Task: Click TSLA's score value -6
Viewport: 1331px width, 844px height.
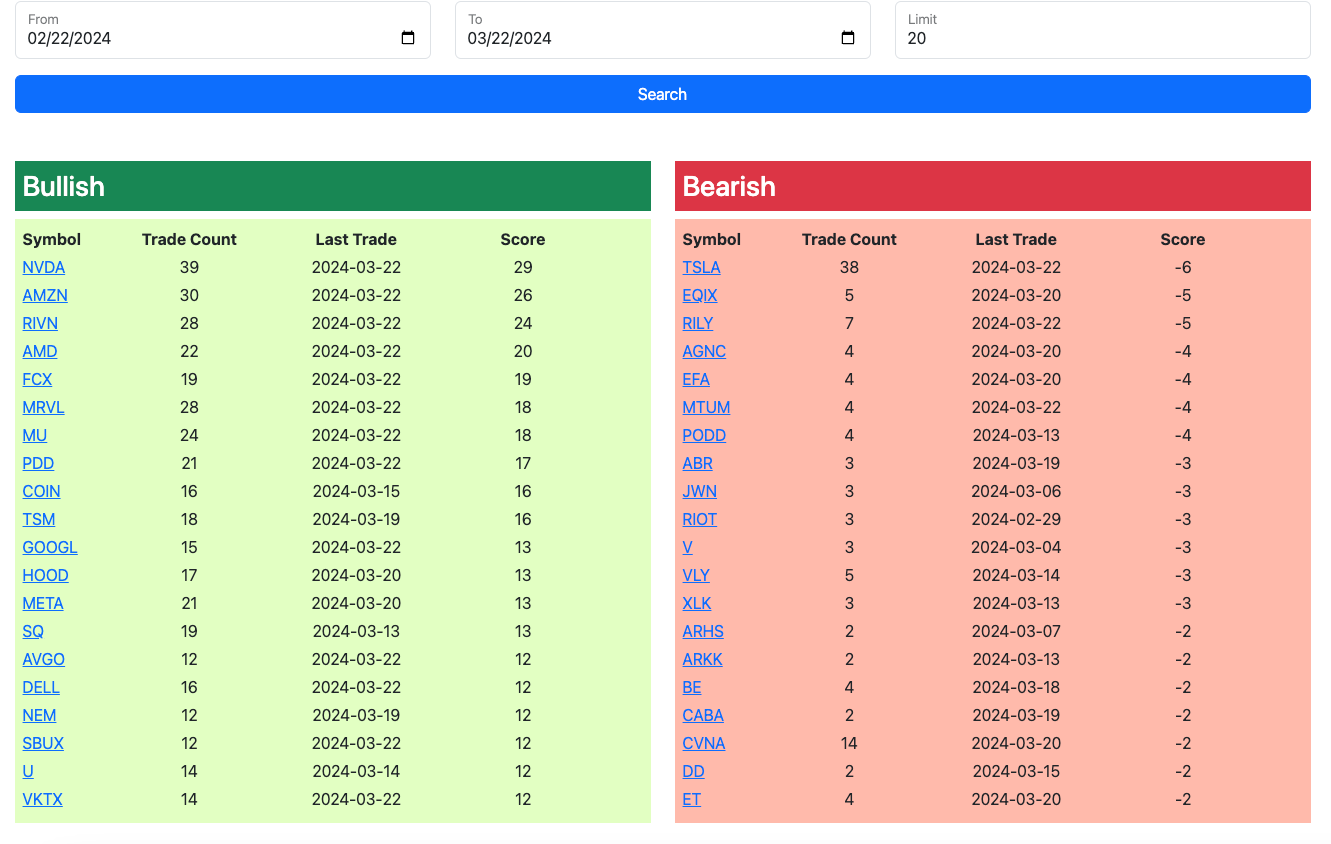Action: point(1183,267)
